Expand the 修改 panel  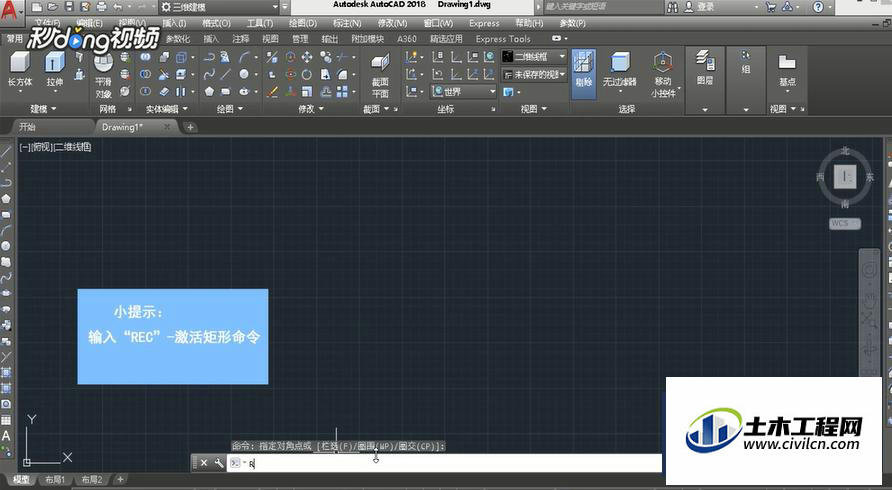(311, 109)
